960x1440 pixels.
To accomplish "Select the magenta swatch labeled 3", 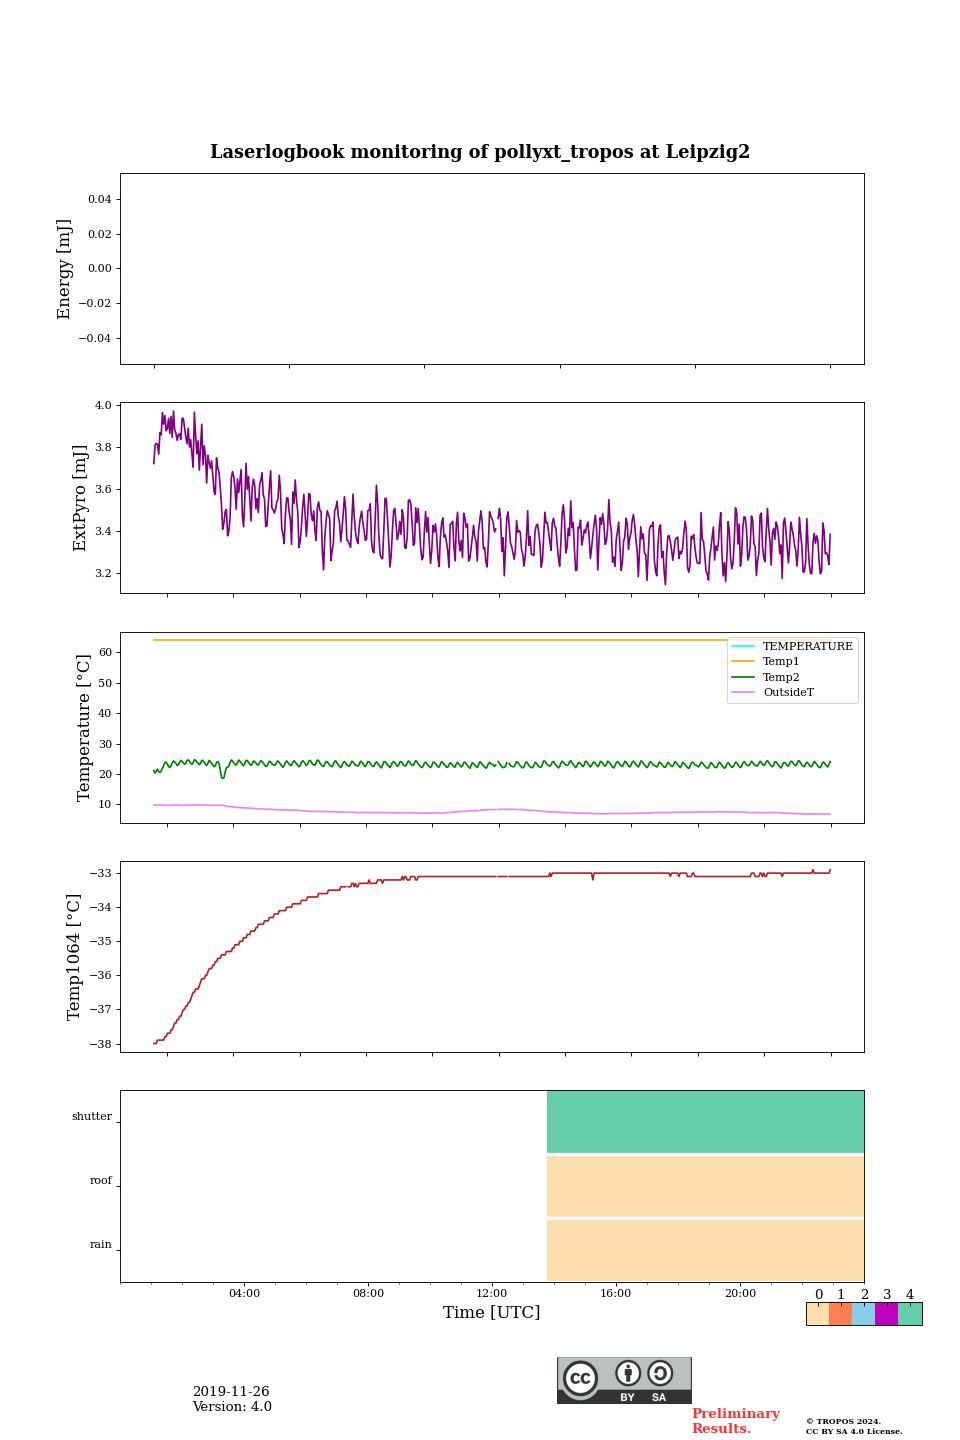I will tap(886, 1314).
